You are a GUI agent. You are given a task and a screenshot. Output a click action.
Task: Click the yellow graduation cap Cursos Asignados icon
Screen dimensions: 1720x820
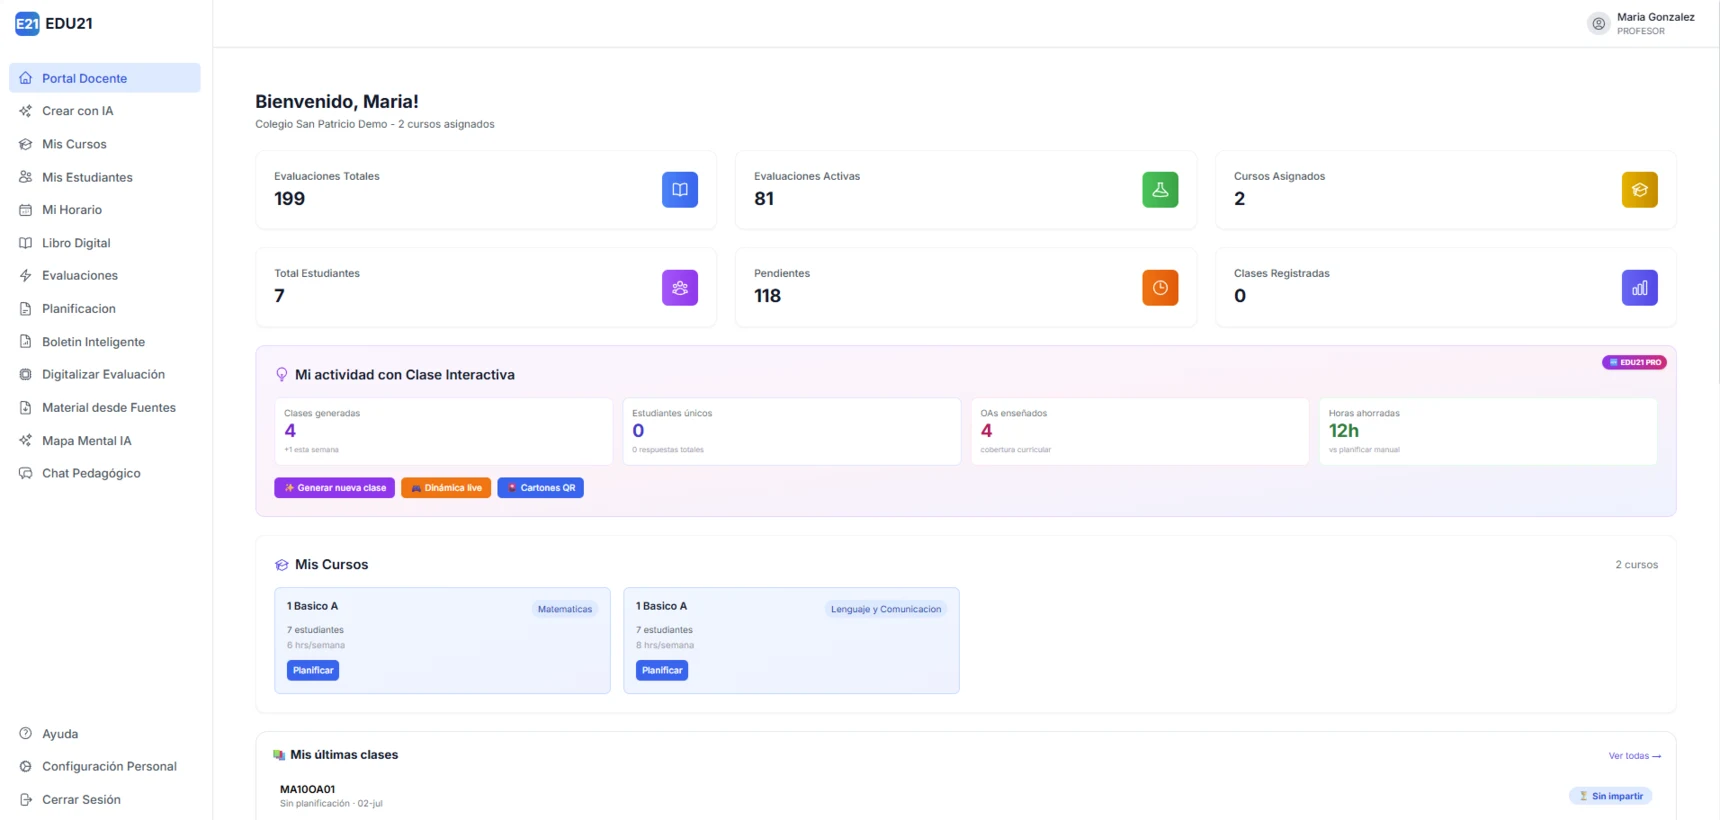[x=1639, y=190]
